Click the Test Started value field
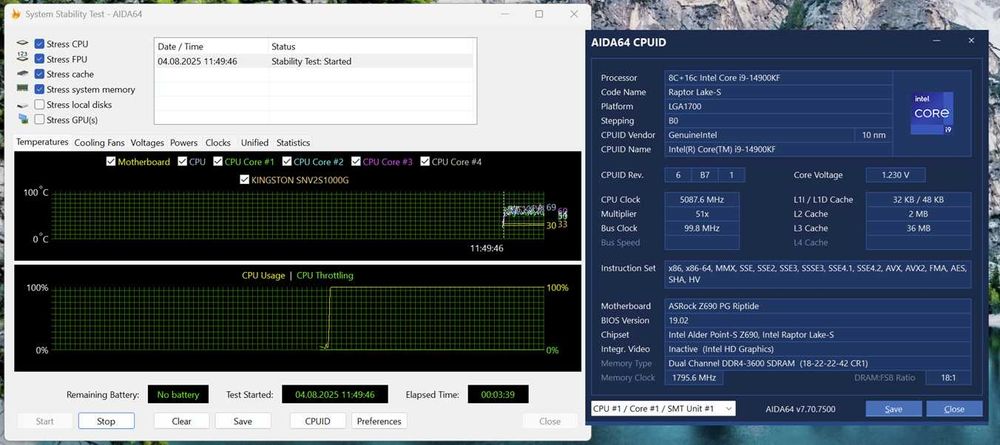Screen dimensions: 1000x445 (334, 395)
